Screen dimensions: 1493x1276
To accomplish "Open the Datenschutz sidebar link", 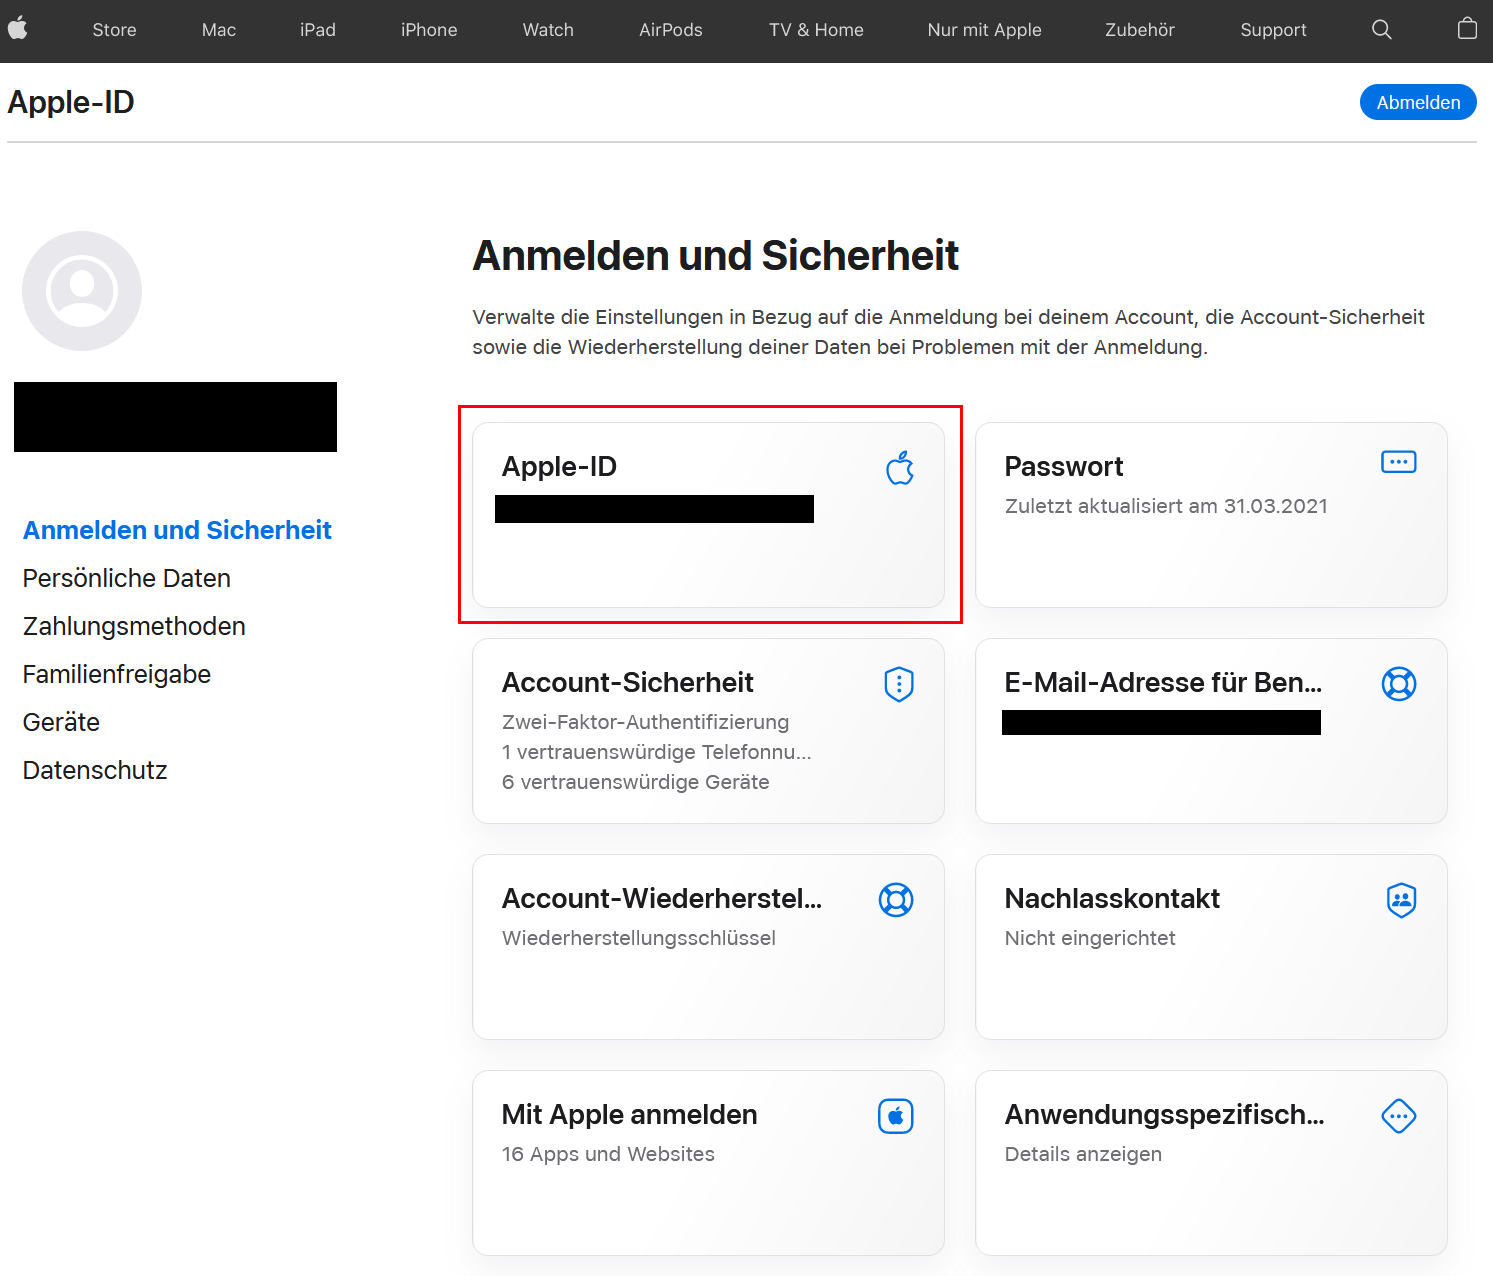I will pyautogui.click(x=94, y=770).
